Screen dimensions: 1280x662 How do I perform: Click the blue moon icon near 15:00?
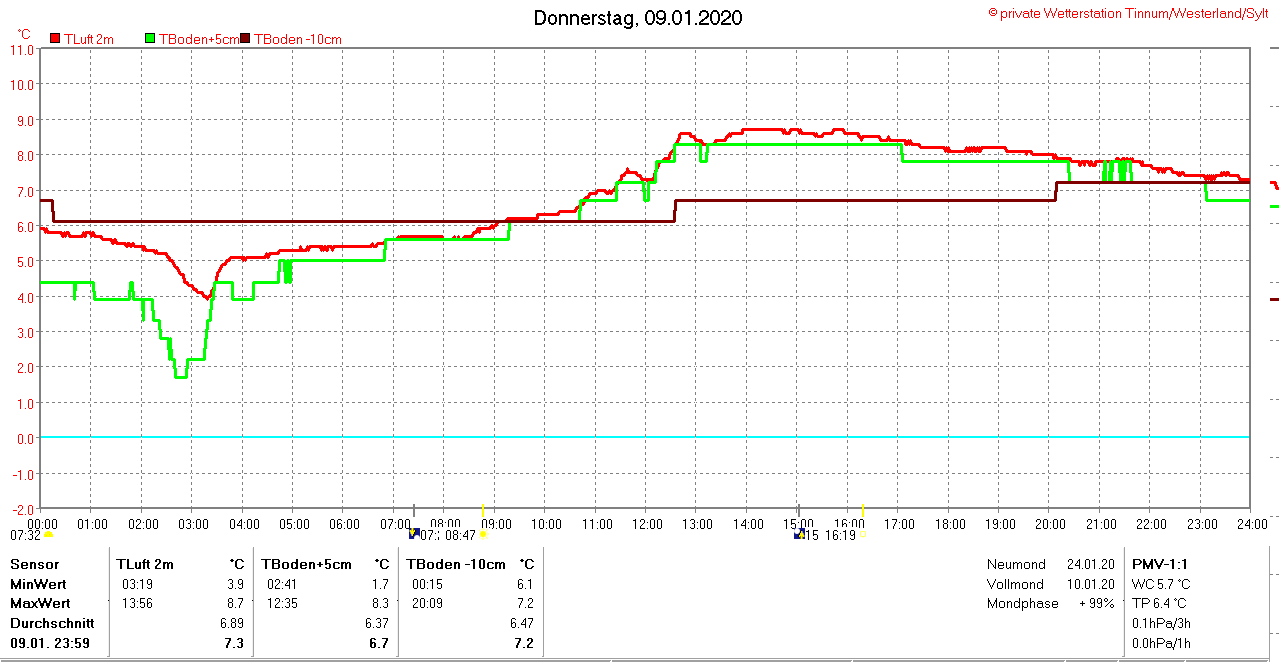click(799, 534)
